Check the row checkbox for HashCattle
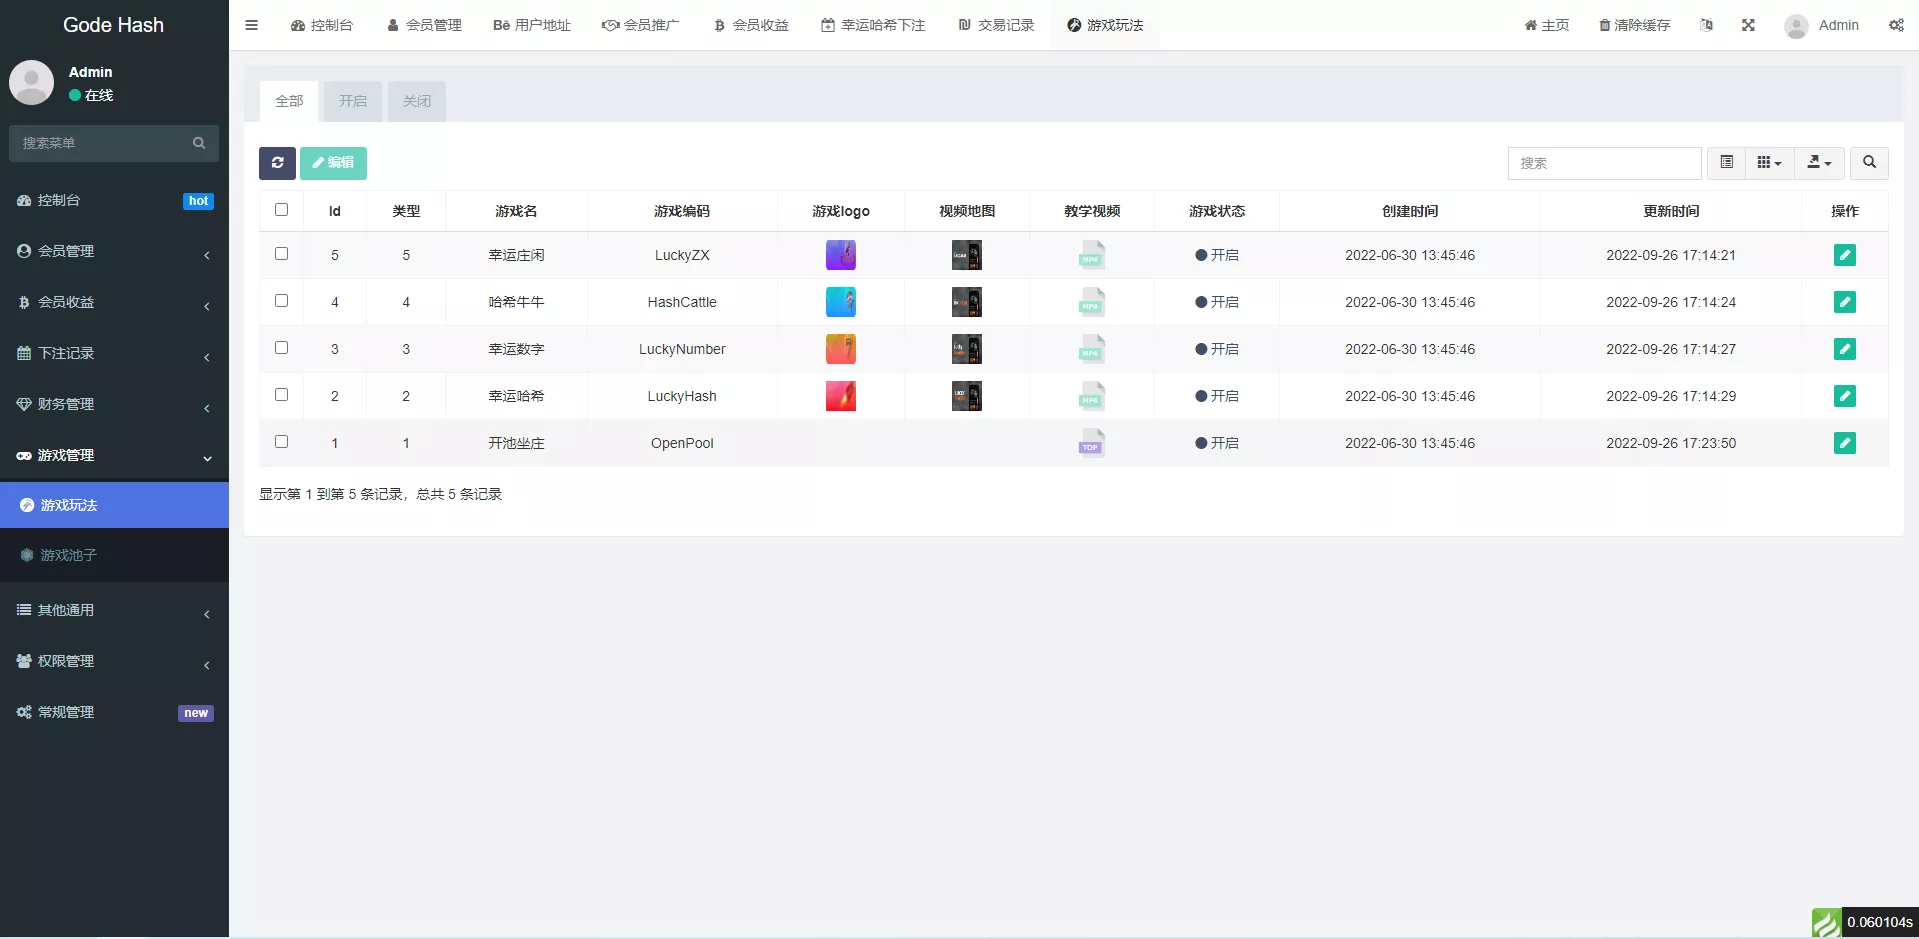This screenshot has width=1919, height=939. tap(281, 301)
